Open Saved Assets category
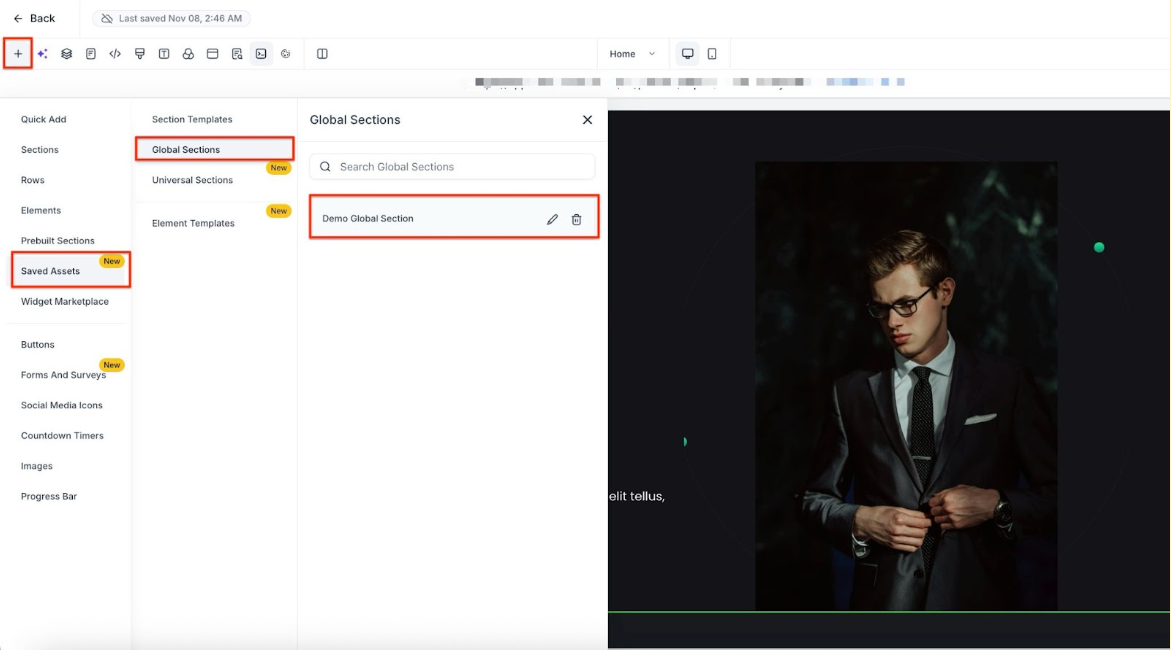This screenshot has height=650, width=1171. click(51, 271)
